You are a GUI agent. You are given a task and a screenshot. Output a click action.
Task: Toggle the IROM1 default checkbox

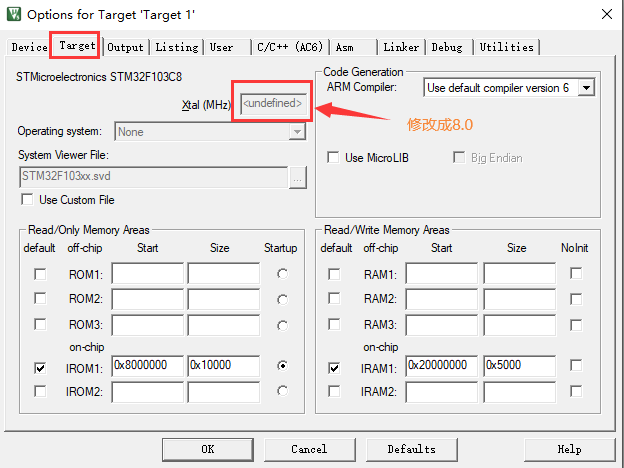[x=40, y=367]
